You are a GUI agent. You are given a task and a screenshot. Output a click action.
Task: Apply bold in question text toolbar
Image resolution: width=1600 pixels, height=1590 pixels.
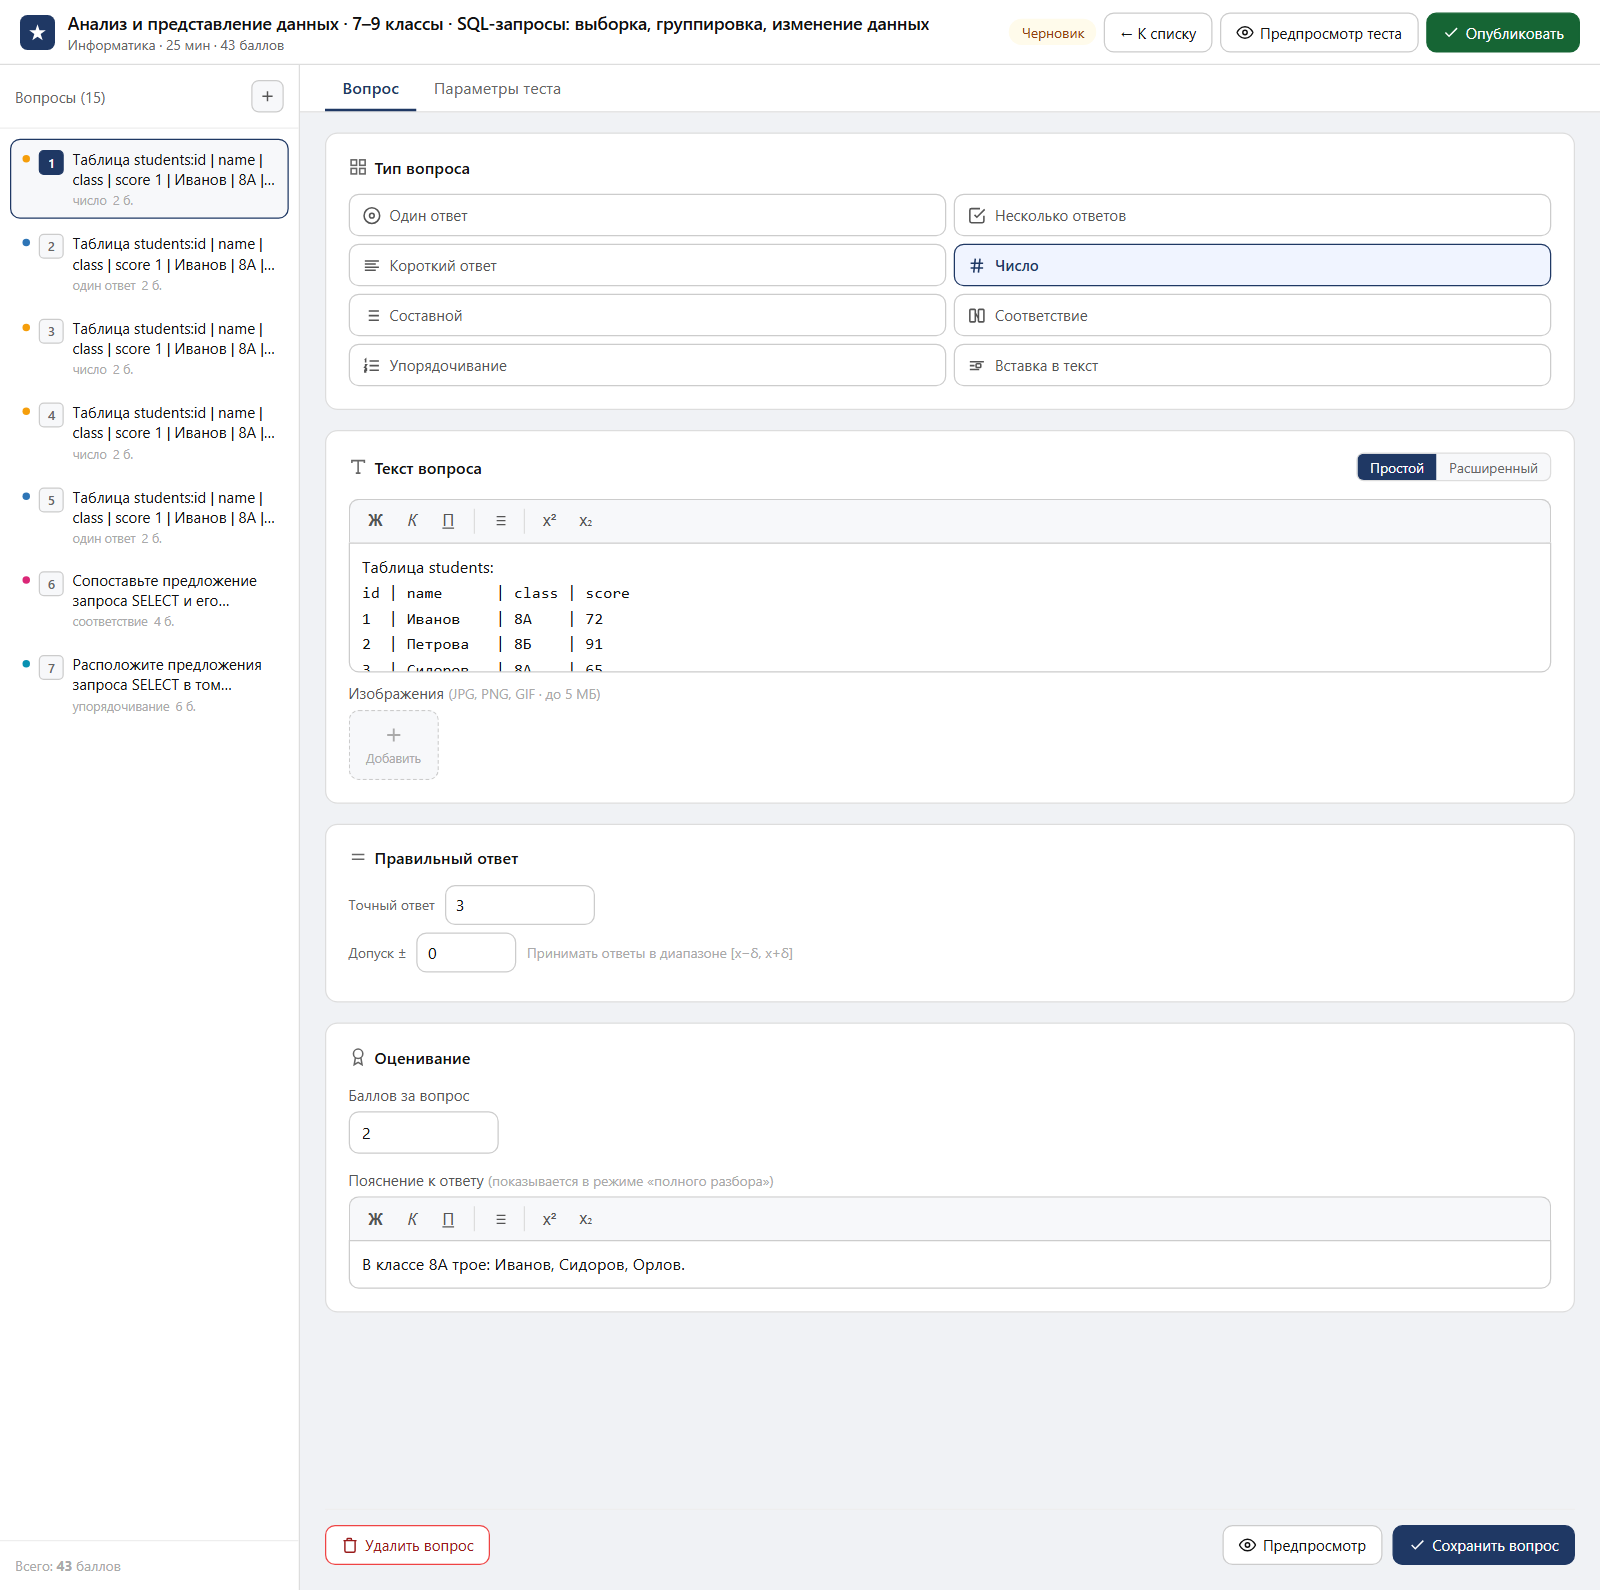[x=375, y=521]
